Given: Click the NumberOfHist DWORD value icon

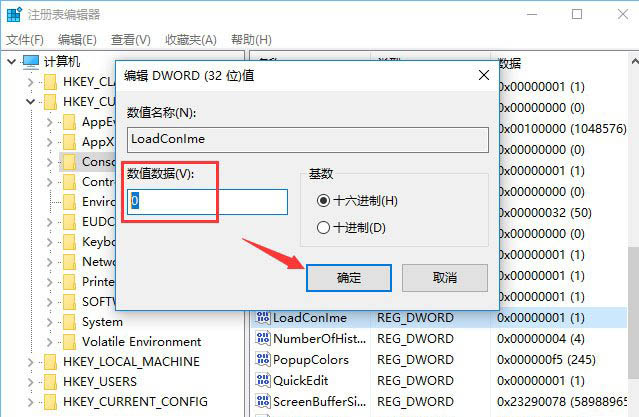Looking at the screenshot, I should 264,339.
